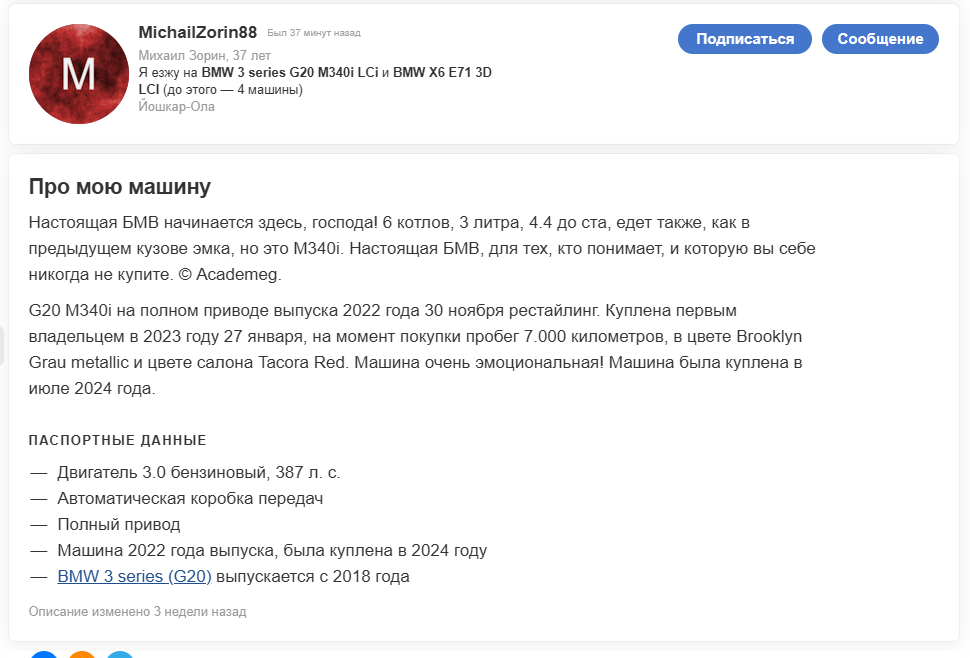Click the orange round share icon

point(82,655)
